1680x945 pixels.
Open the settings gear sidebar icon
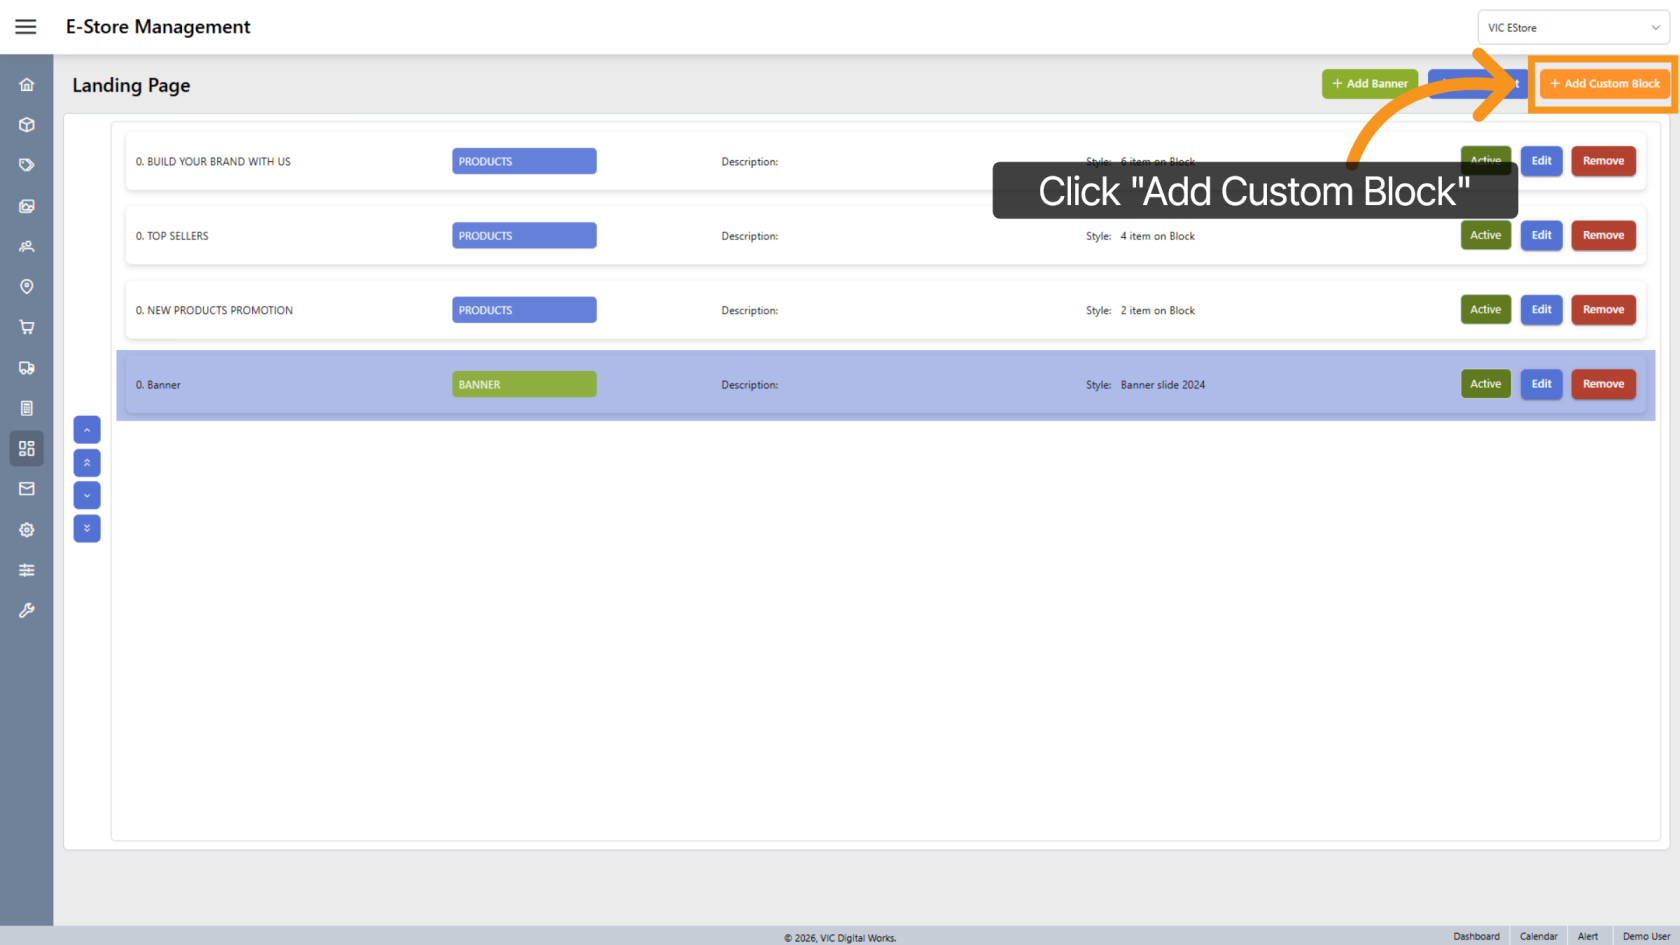tap(27, 530)
